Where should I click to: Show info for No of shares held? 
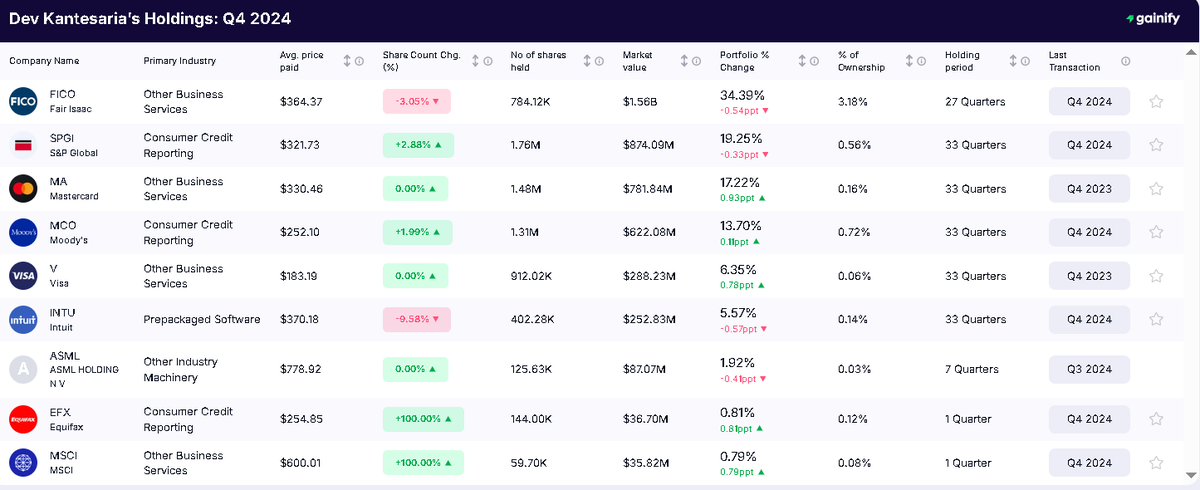click(598, 61)
